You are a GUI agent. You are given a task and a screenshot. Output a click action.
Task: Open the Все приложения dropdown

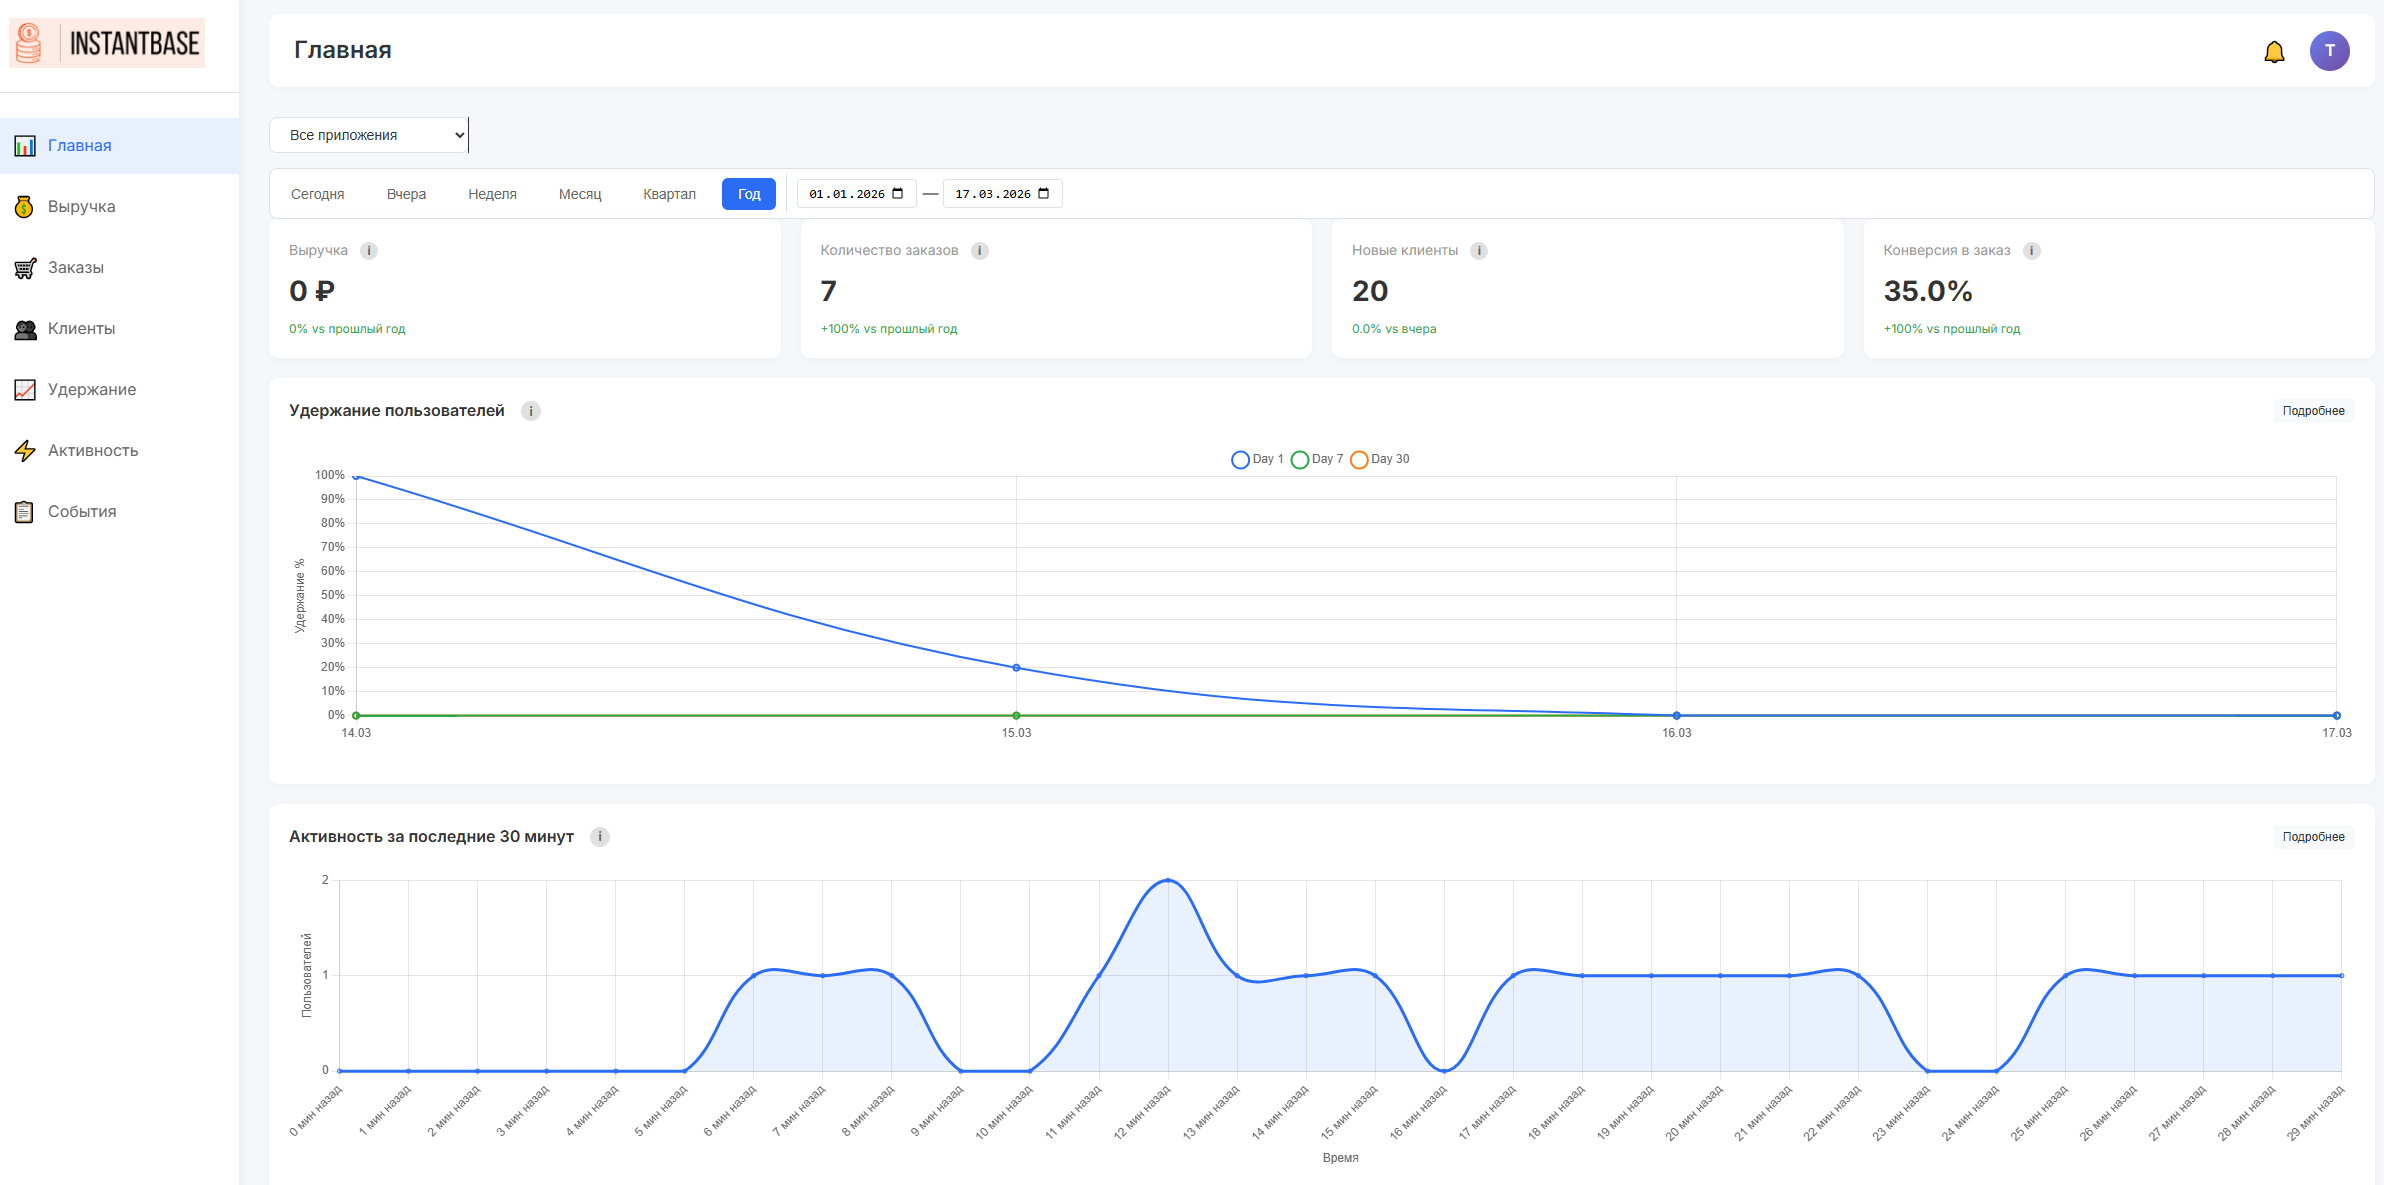(368, 134)
